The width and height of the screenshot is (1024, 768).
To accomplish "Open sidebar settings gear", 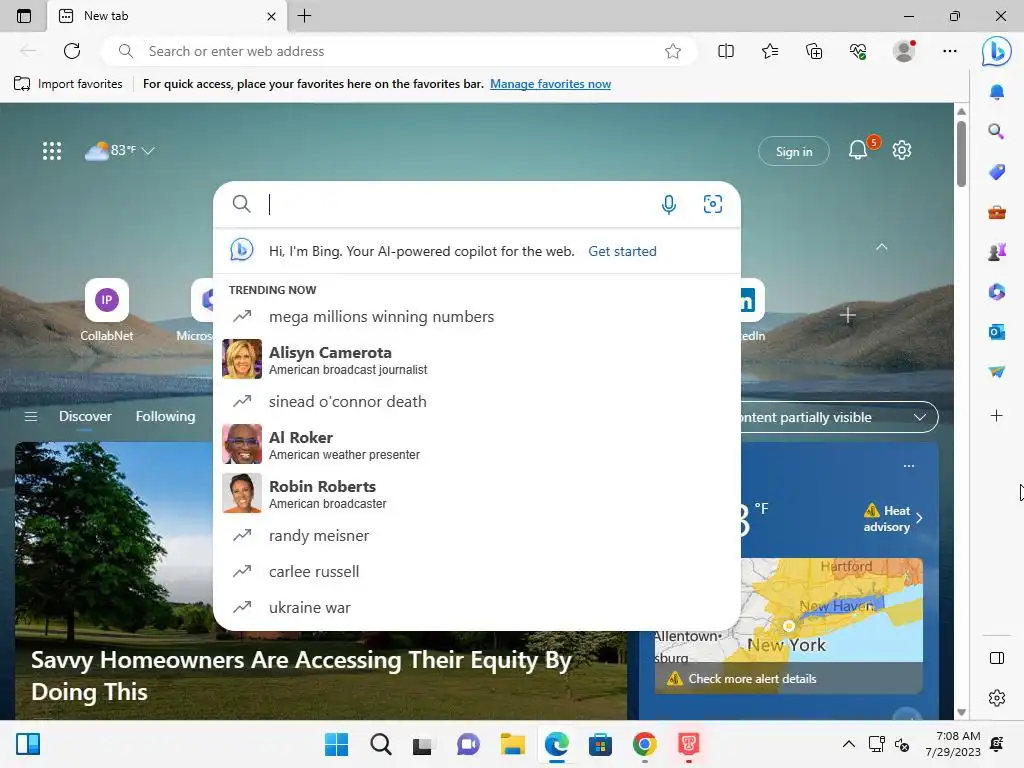I will [997, 698].
